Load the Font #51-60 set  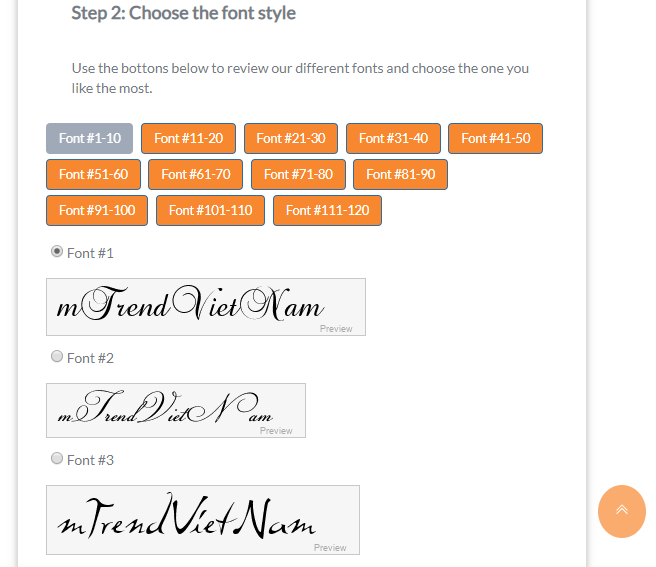(x=93, y=174)
